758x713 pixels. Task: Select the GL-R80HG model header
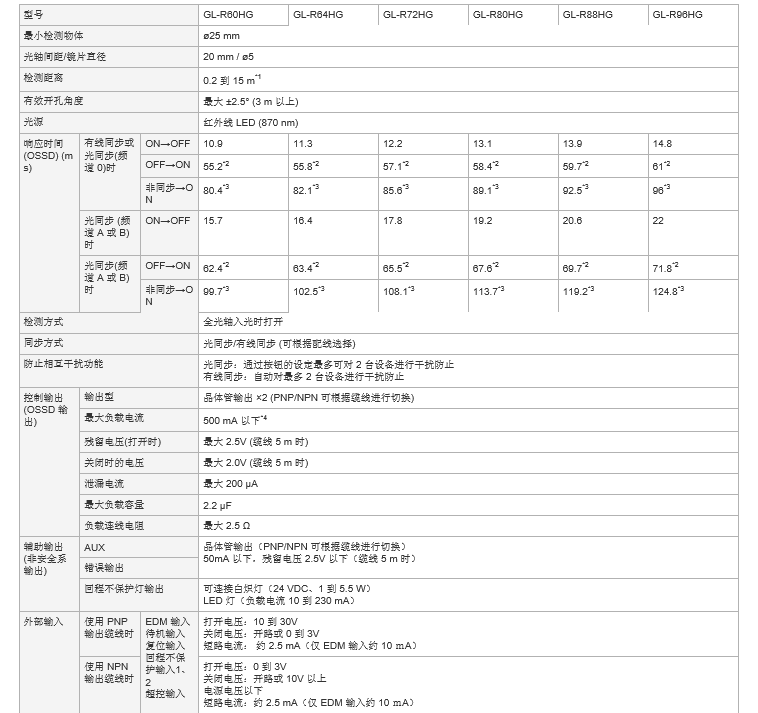coord(497,14)
